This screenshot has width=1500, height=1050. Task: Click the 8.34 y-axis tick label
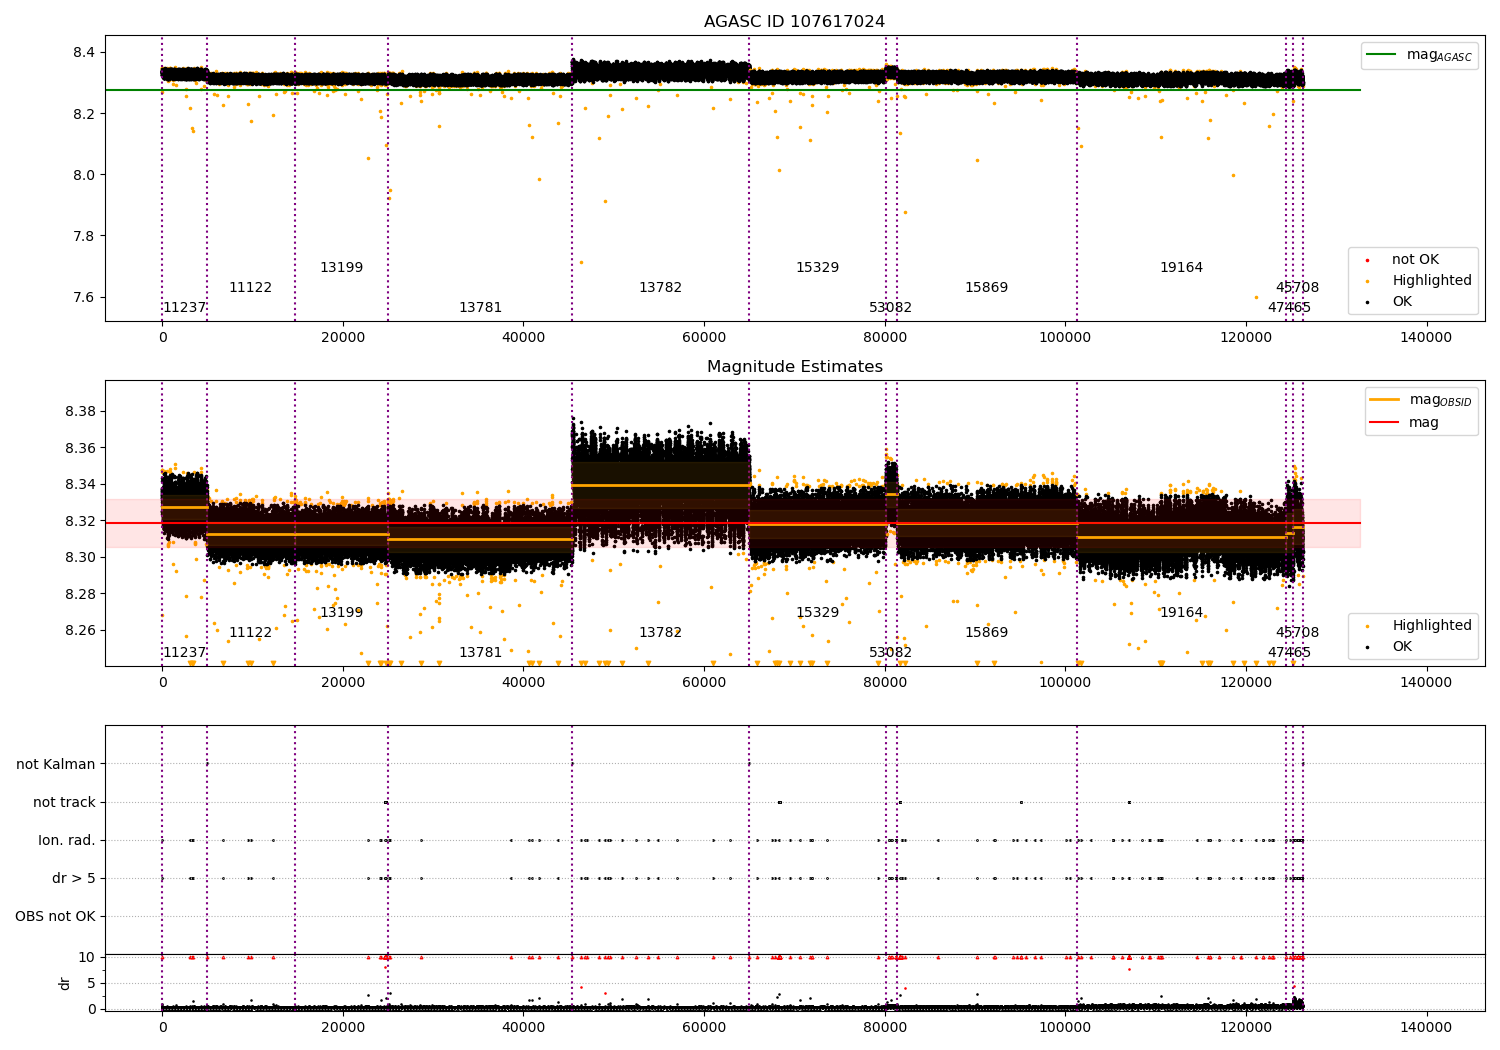[81, 484]
